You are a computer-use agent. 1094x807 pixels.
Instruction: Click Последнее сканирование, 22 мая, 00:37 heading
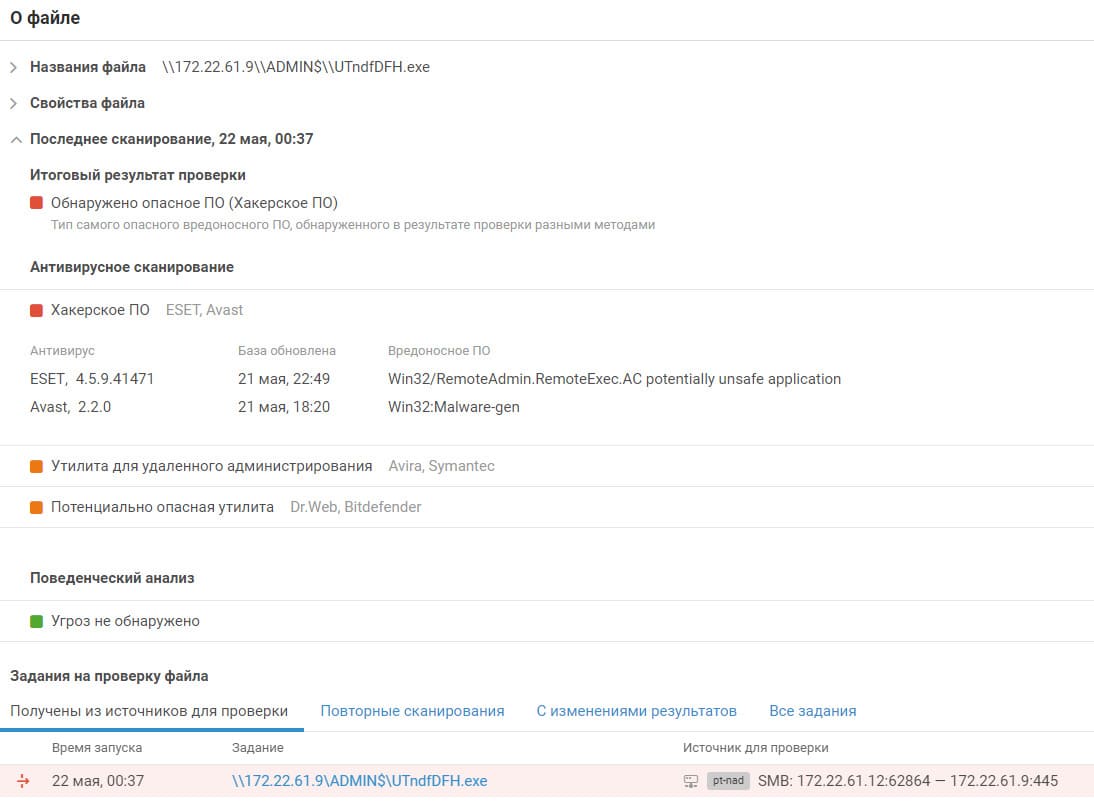172,139
